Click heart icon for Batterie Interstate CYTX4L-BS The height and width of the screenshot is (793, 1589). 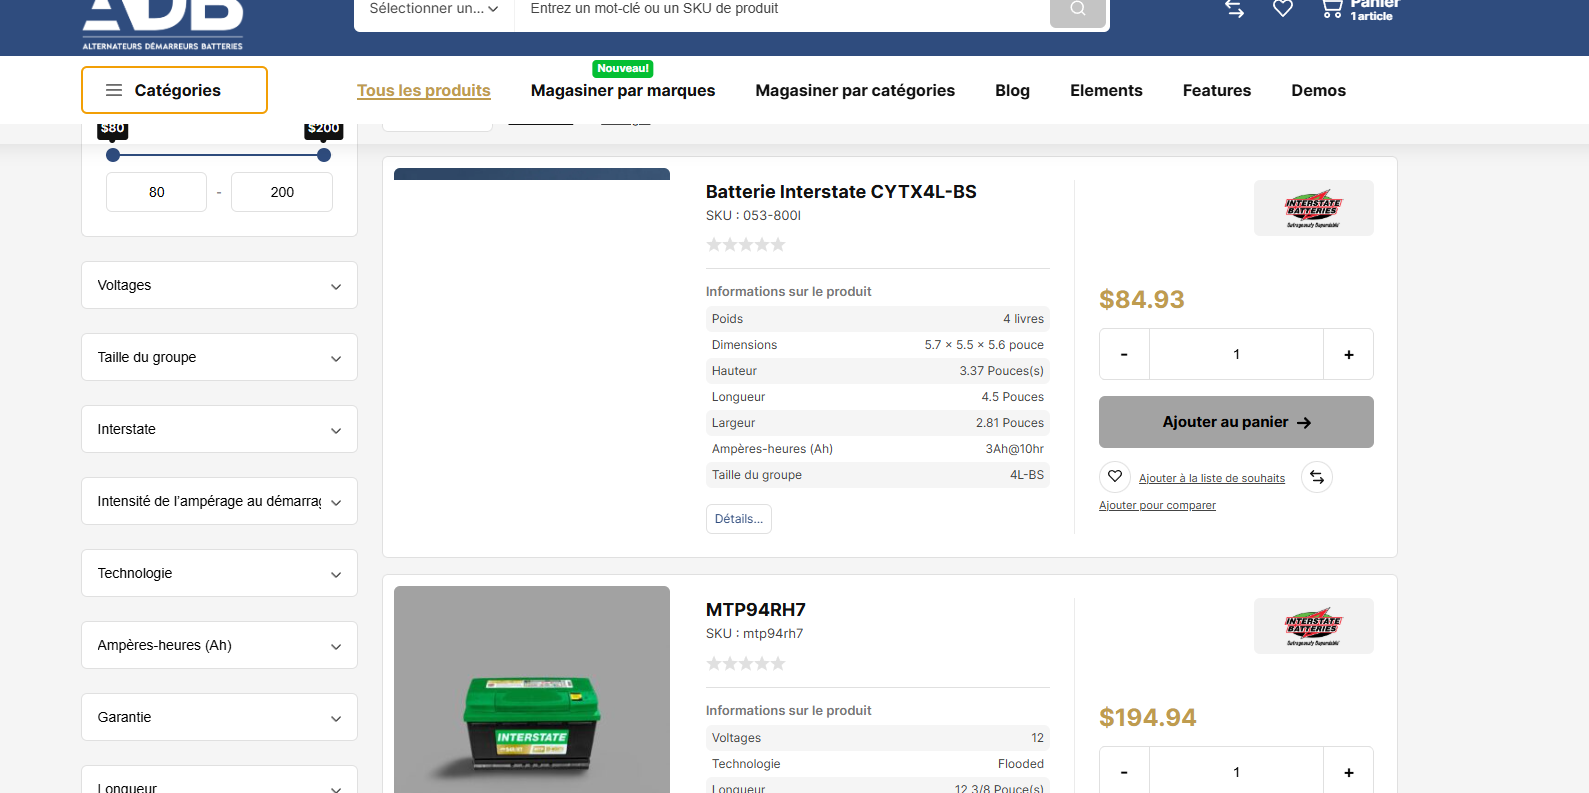tap(1115, 477)
